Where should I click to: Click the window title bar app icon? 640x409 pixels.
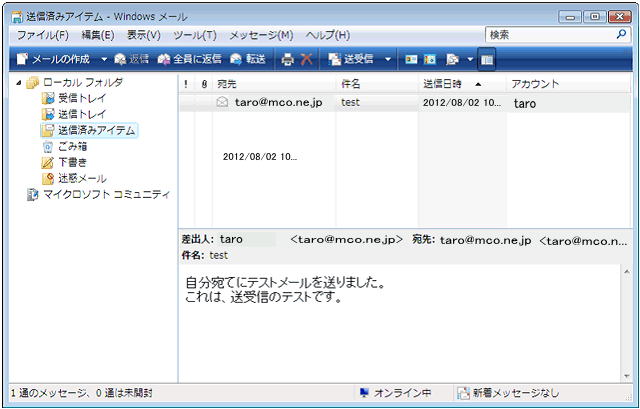(17, 17)
